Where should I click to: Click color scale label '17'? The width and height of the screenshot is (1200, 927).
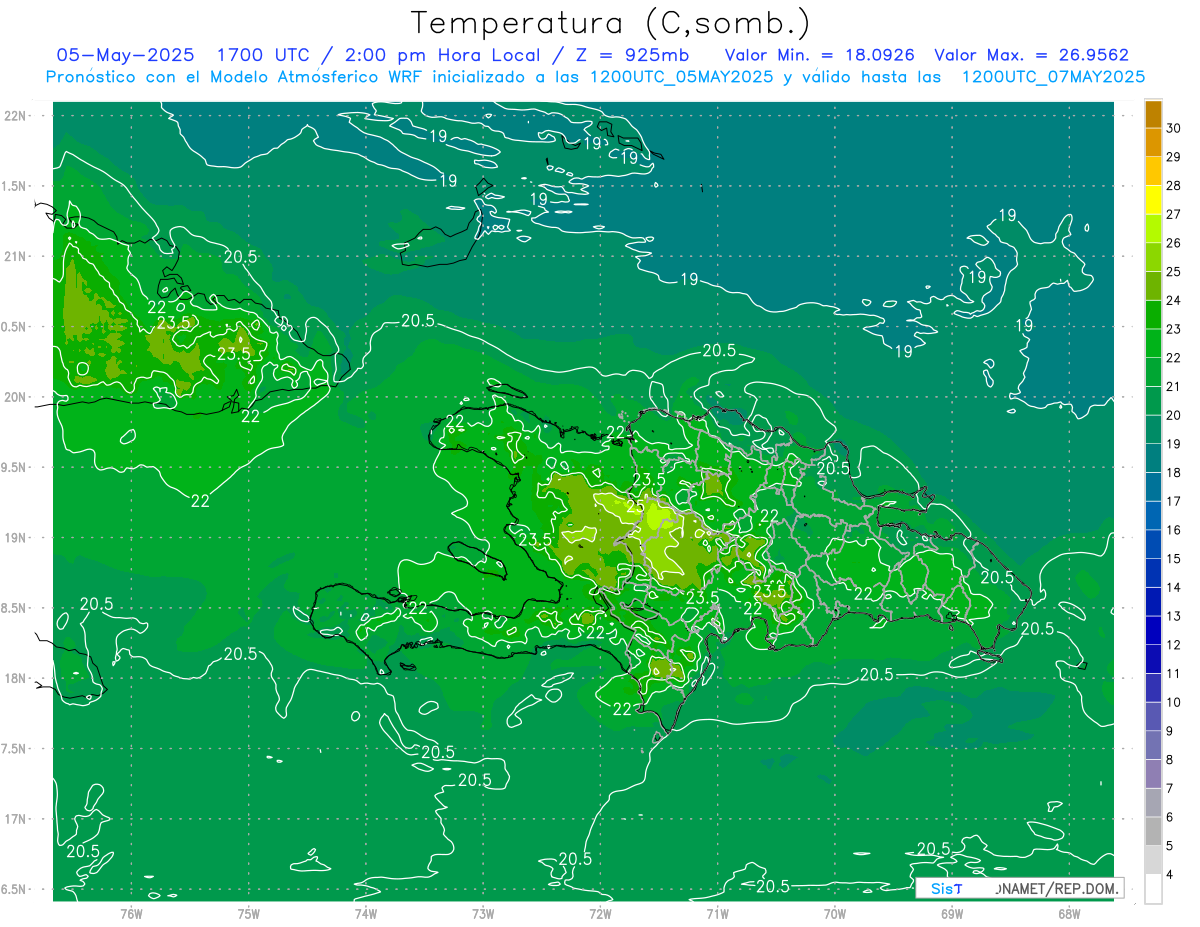pos(1174,501)
